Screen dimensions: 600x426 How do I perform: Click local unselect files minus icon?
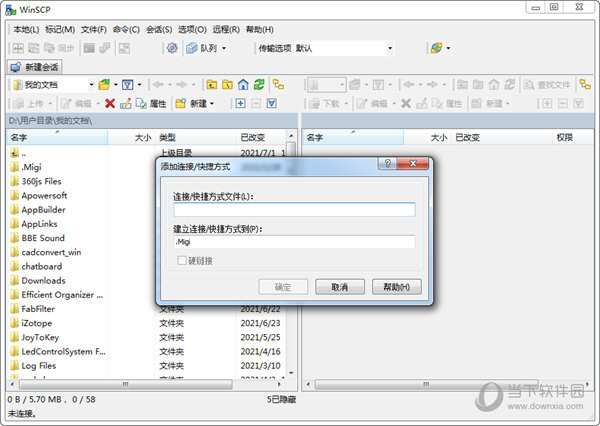[x=256, y=103]
